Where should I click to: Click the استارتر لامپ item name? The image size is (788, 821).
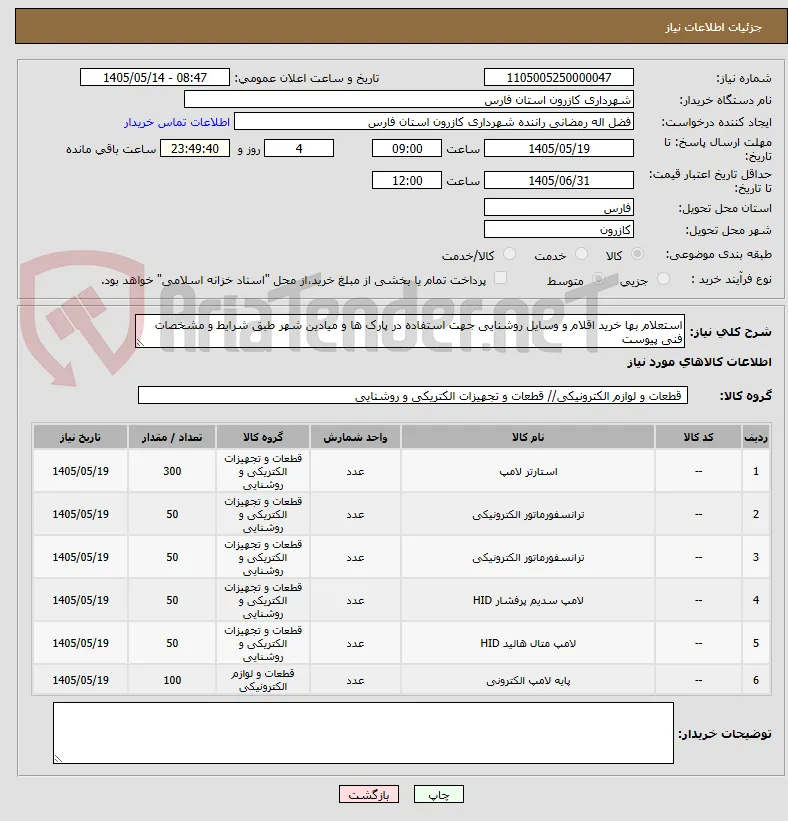coord(528,471)
